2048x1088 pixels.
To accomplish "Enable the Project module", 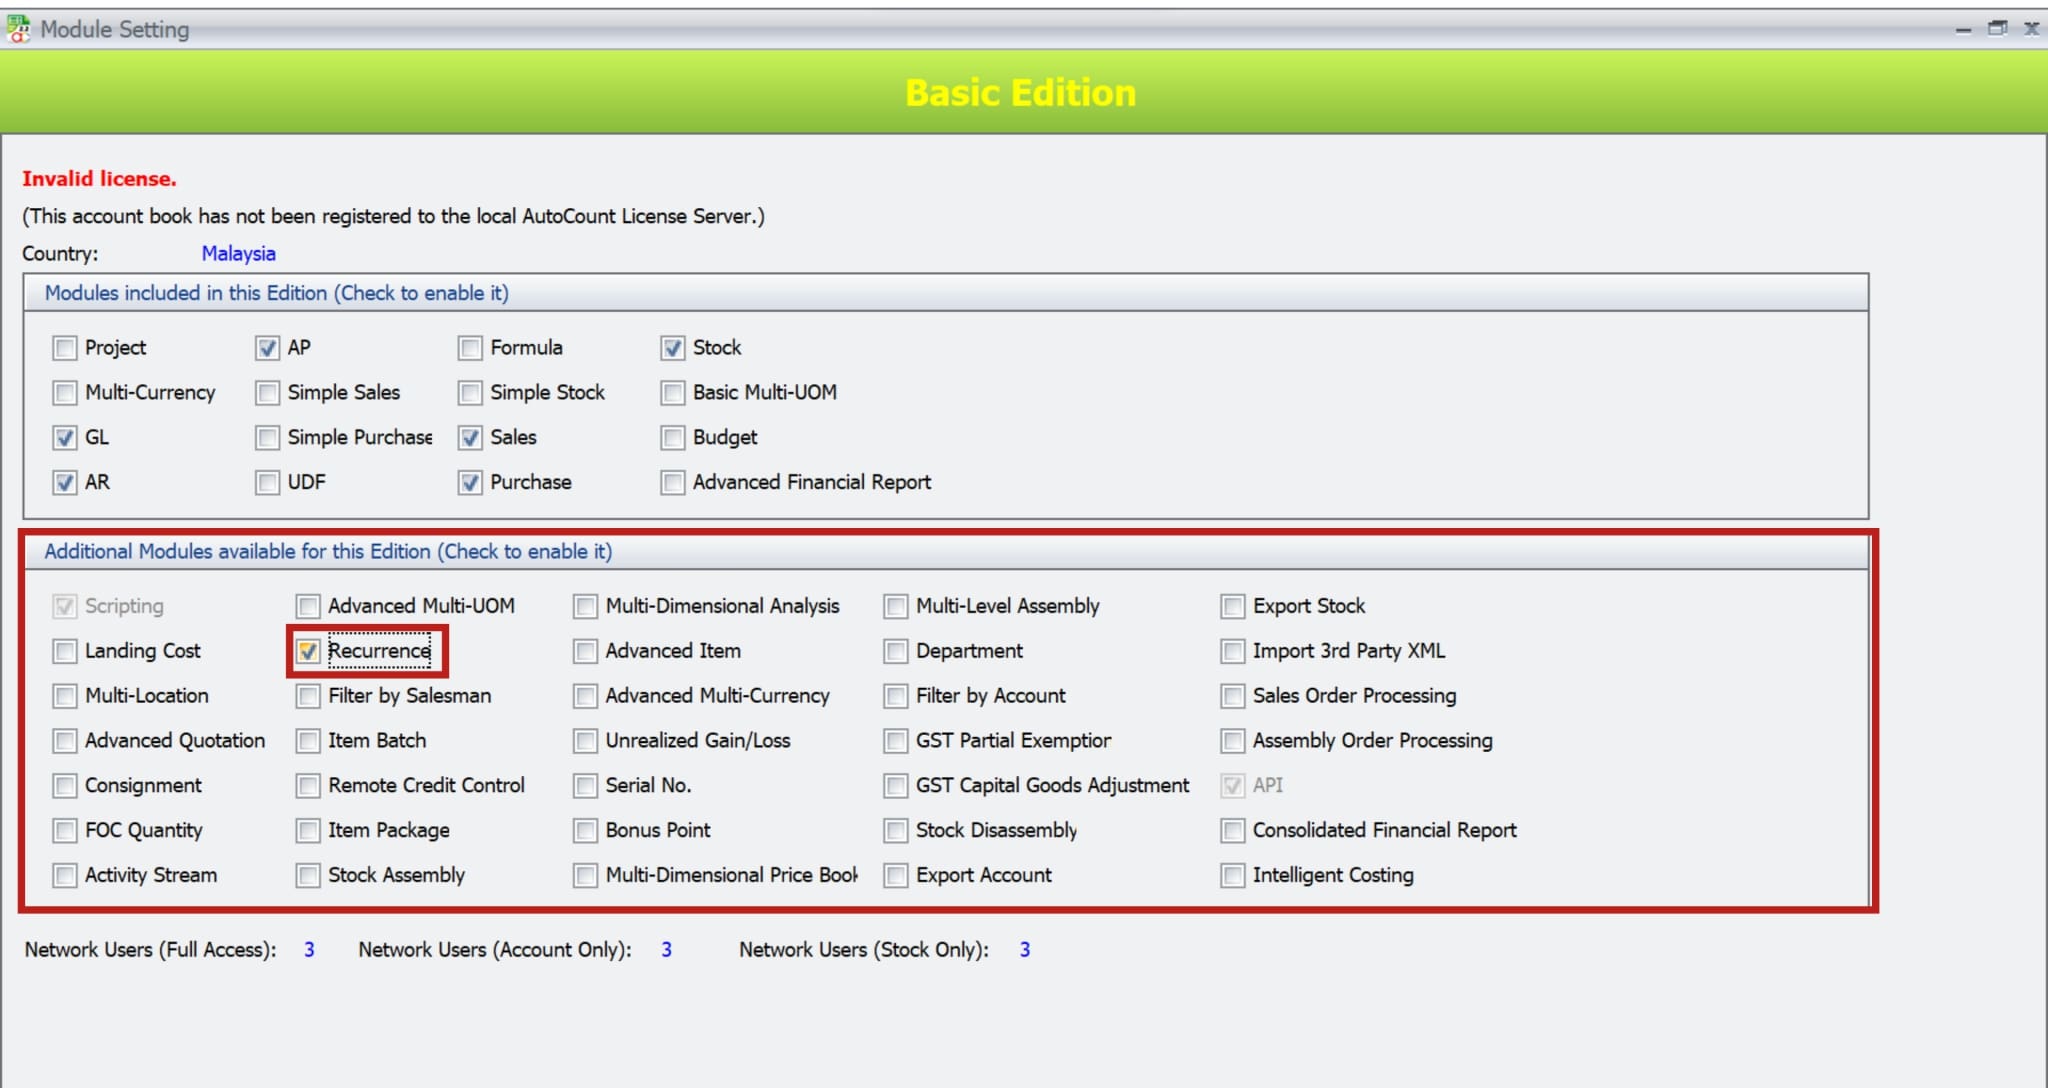I will coord(65,347).
